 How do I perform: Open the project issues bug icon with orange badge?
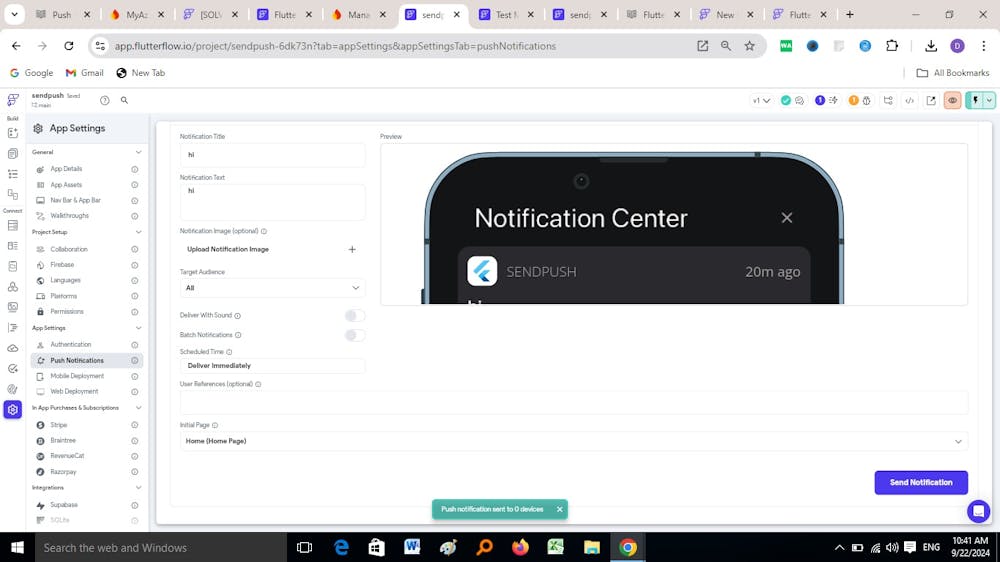[x=867, y=100]
